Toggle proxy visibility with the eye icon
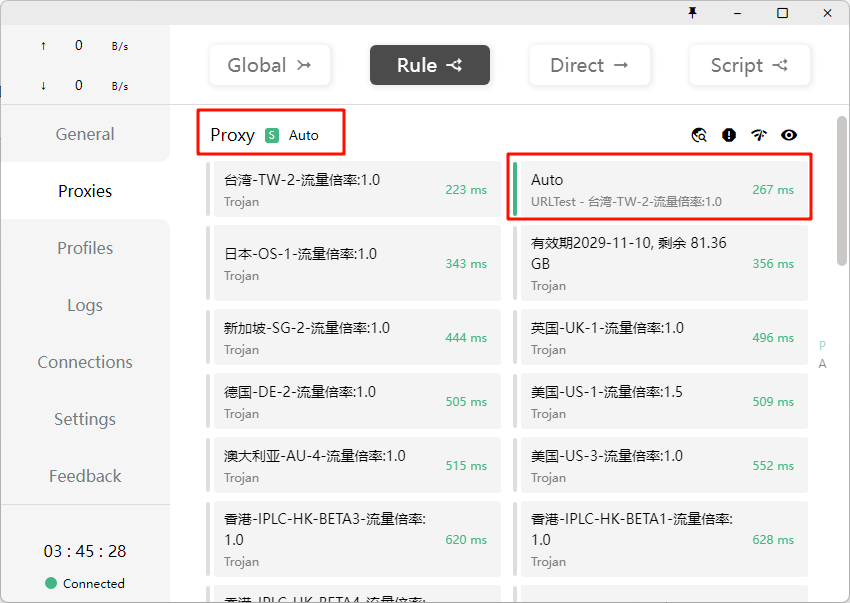850x603 pixels. point(789,135)
